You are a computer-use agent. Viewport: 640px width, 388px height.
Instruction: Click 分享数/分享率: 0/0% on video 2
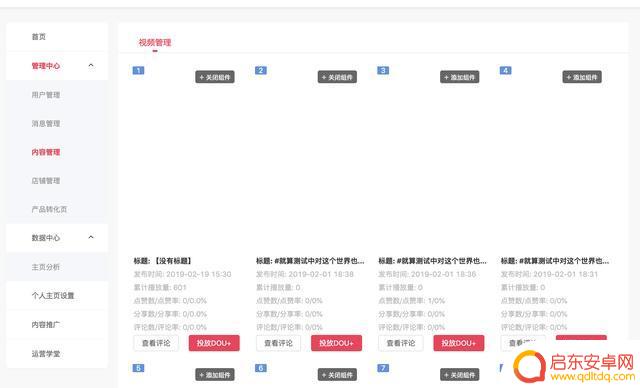point(289,314)
